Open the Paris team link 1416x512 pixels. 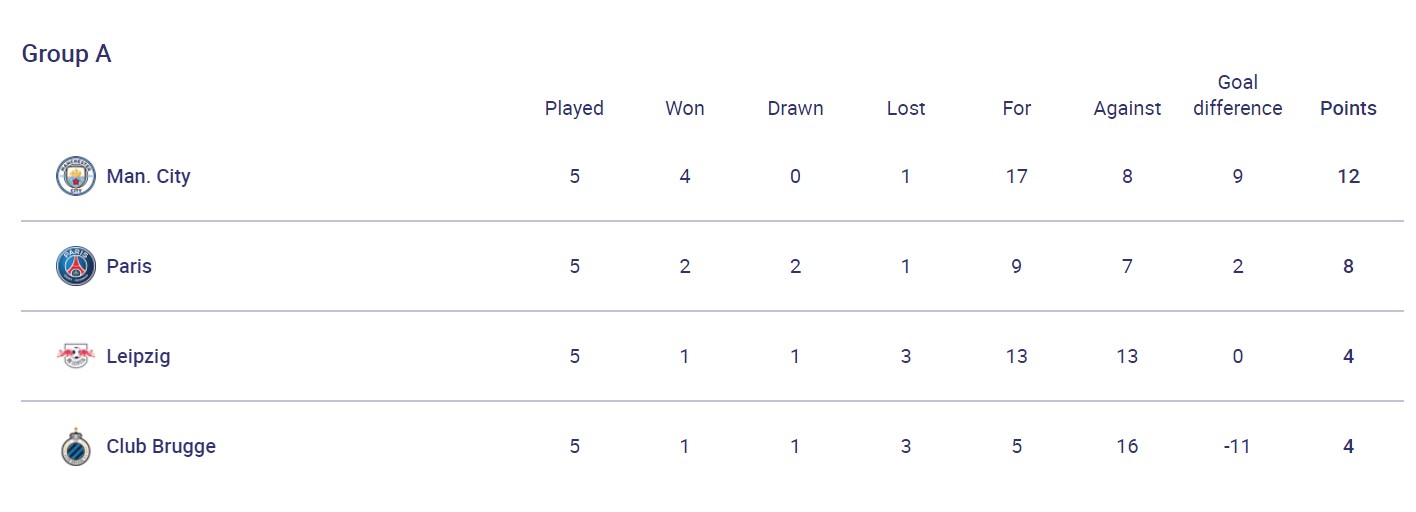(129, 266)
